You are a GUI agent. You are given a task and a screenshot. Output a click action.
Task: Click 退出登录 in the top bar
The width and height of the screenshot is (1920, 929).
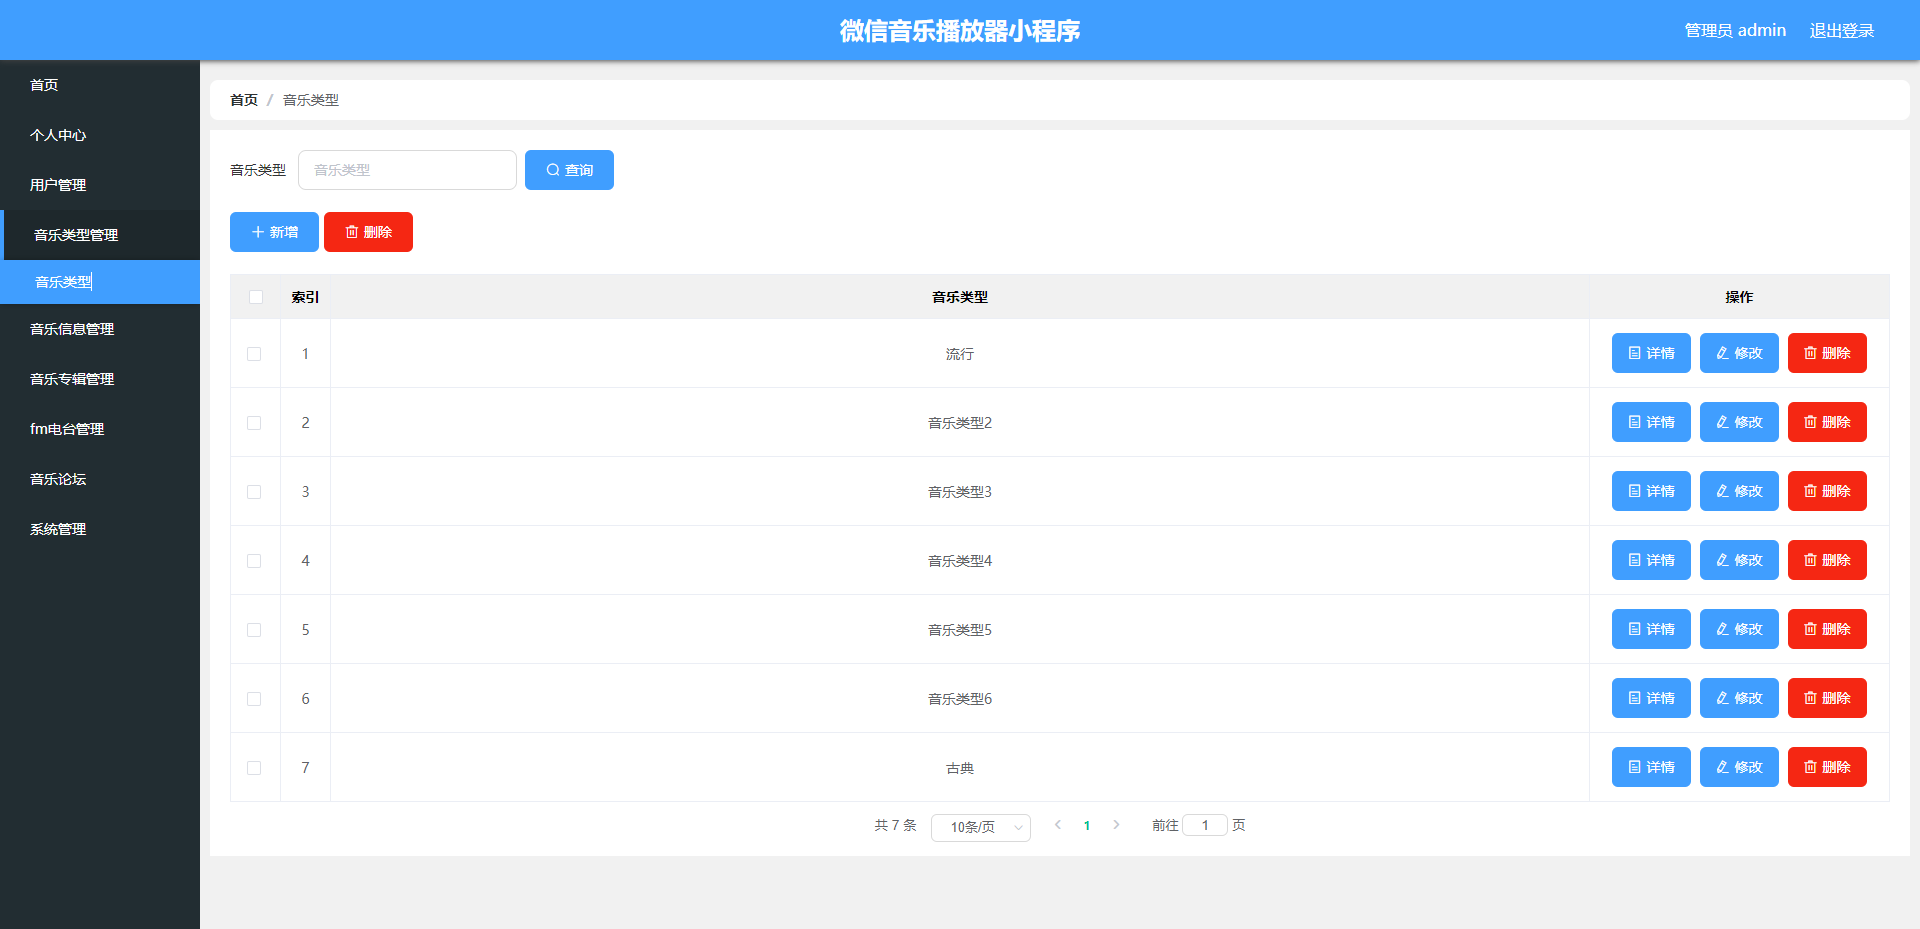point(1841,30)
